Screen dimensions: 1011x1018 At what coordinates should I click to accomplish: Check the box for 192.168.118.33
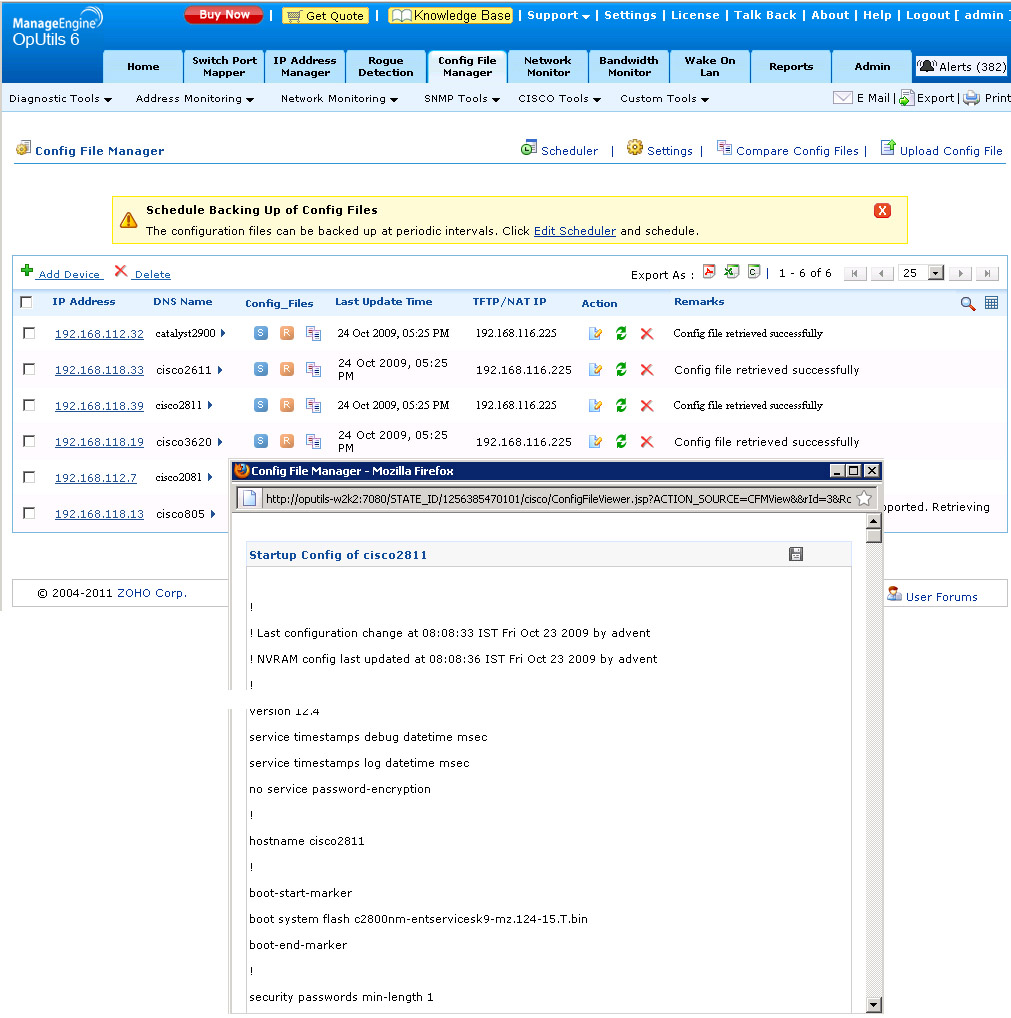[x=29, y=369]
